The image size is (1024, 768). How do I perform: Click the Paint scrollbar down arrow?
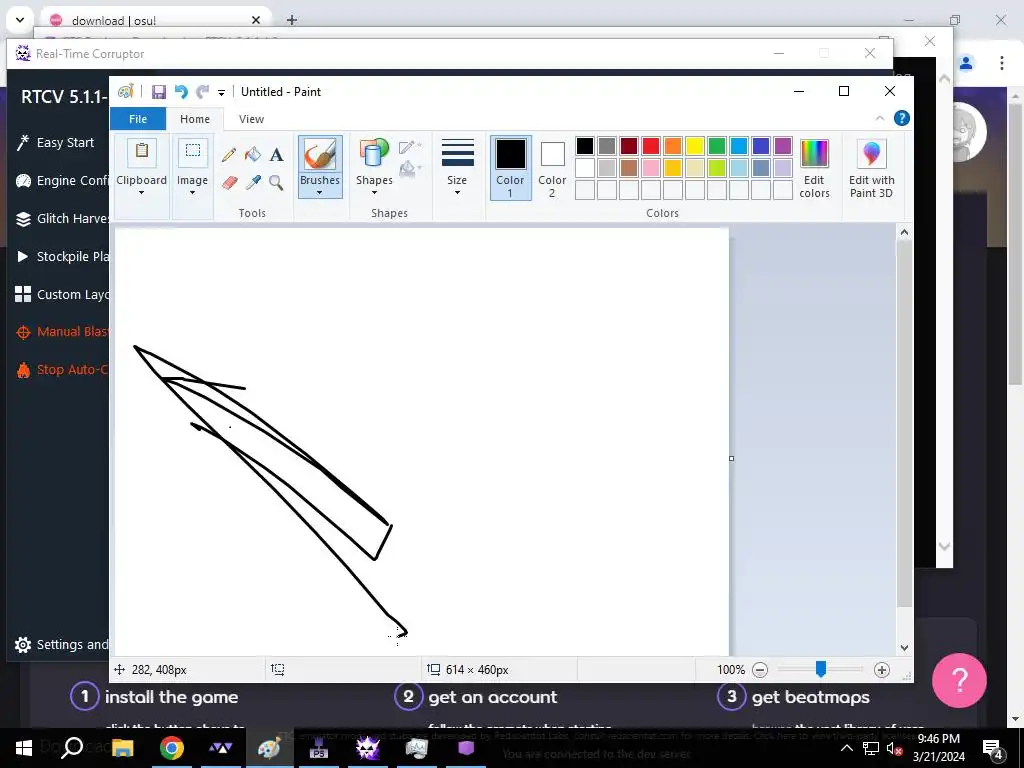coord(904,648)
